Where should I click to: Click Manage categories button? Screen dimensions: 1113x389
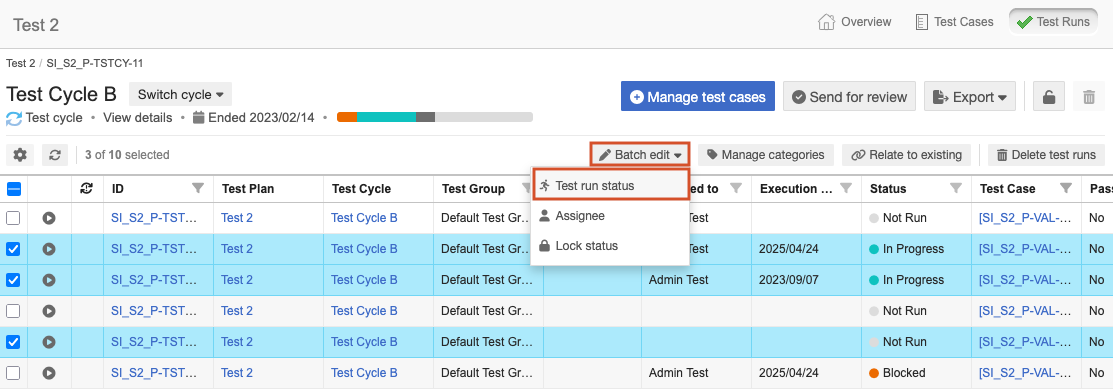tap(765, 155)
